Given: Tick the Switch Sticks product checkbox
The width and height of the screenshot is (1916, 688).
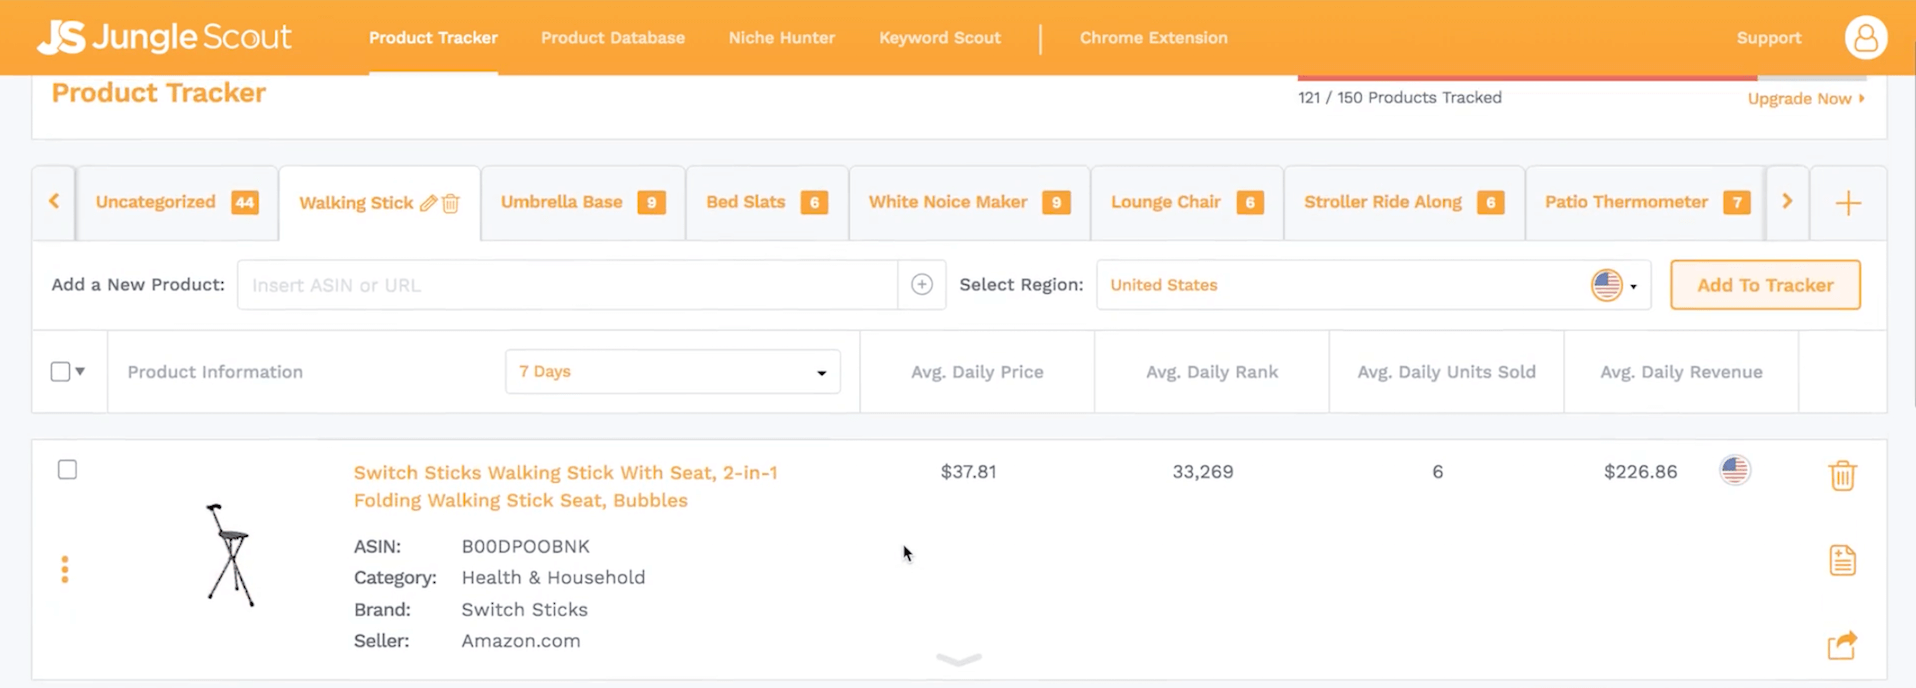Looking at the screenshot, I should coord(67,470).
